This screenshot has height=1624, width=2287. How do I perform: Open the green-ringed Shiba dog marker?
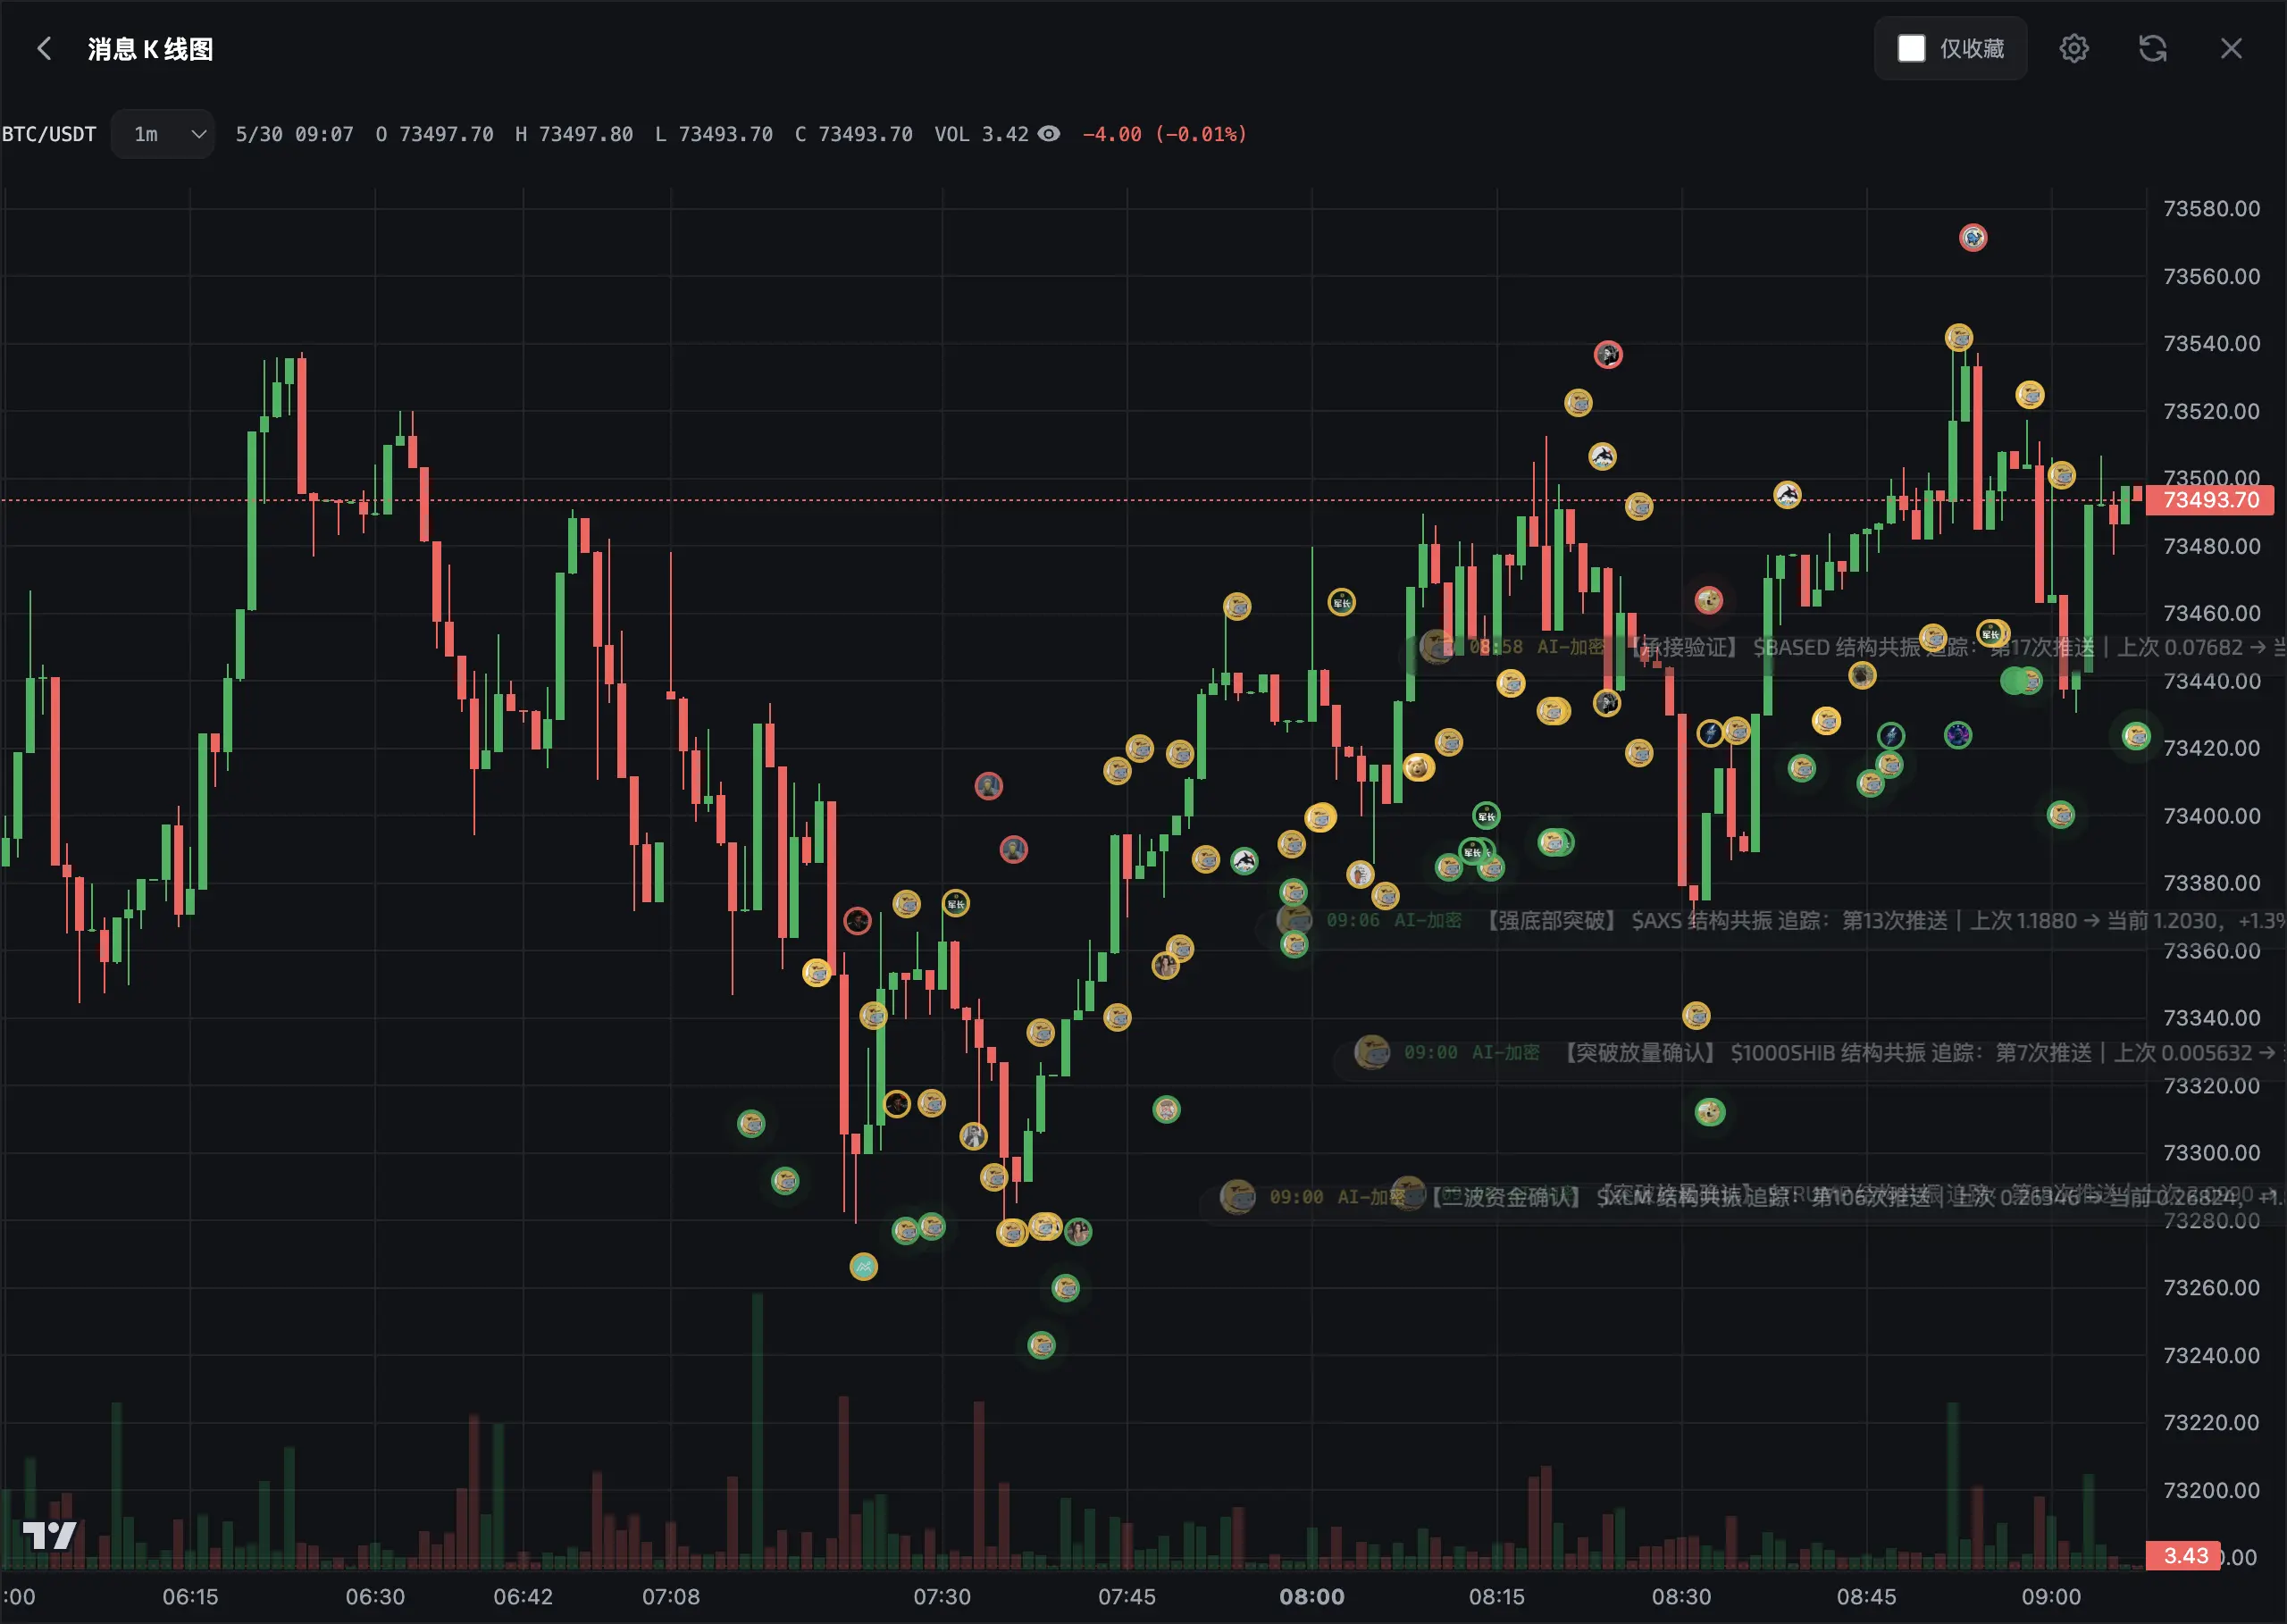(x=1710, y=1112)
